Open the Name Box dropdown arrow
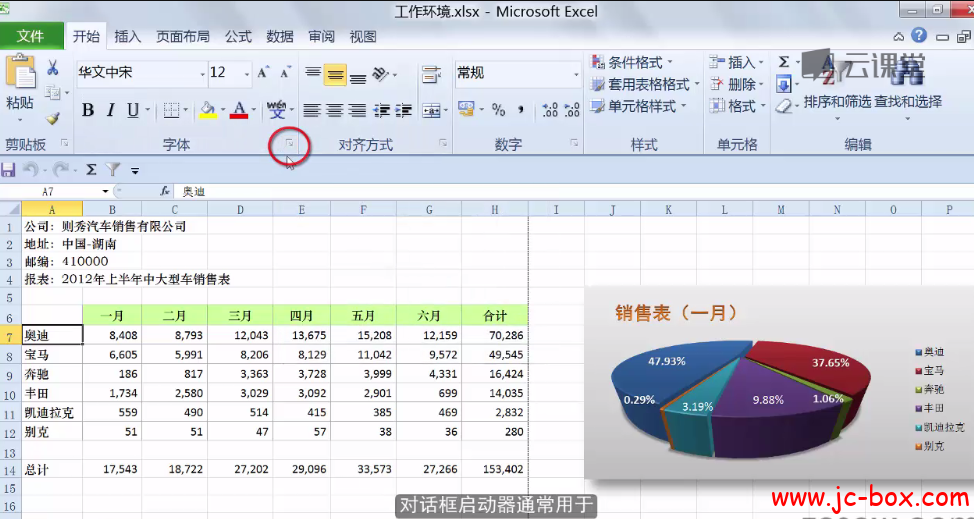 (105, 192)
